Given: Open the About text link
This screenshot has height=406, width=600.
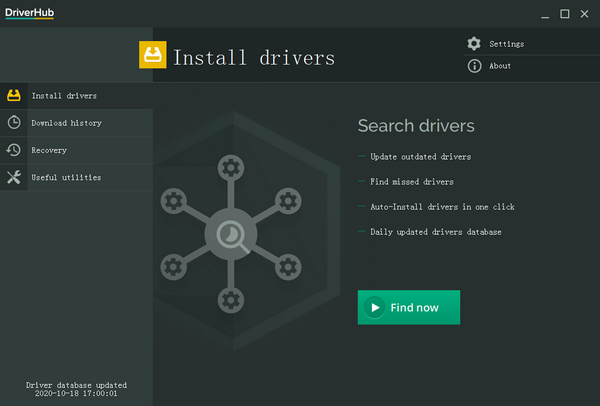Looking at the screenshot, I should pos(501,66).
